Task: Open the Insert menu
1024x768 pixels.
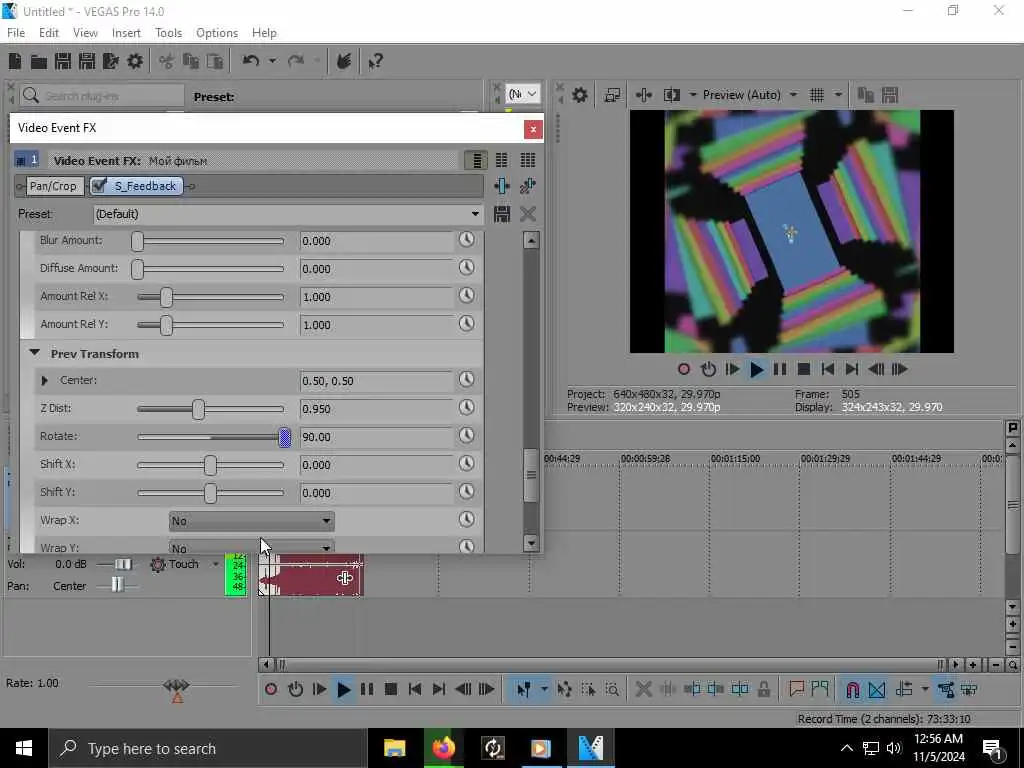Action: tap(126, 33)
